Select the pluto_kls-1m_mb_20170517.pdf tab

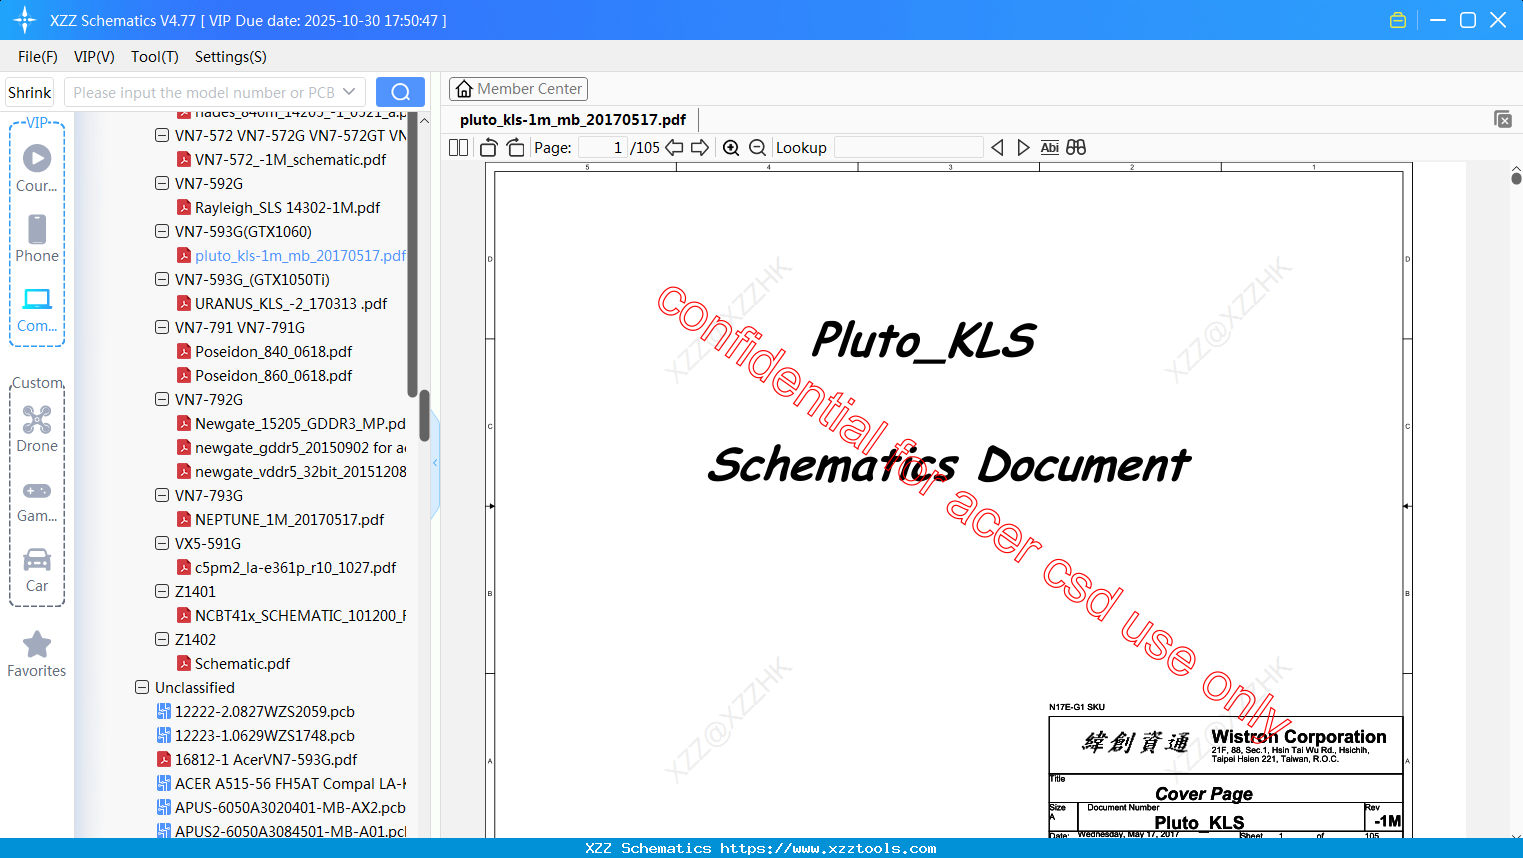tap(573, 120)
